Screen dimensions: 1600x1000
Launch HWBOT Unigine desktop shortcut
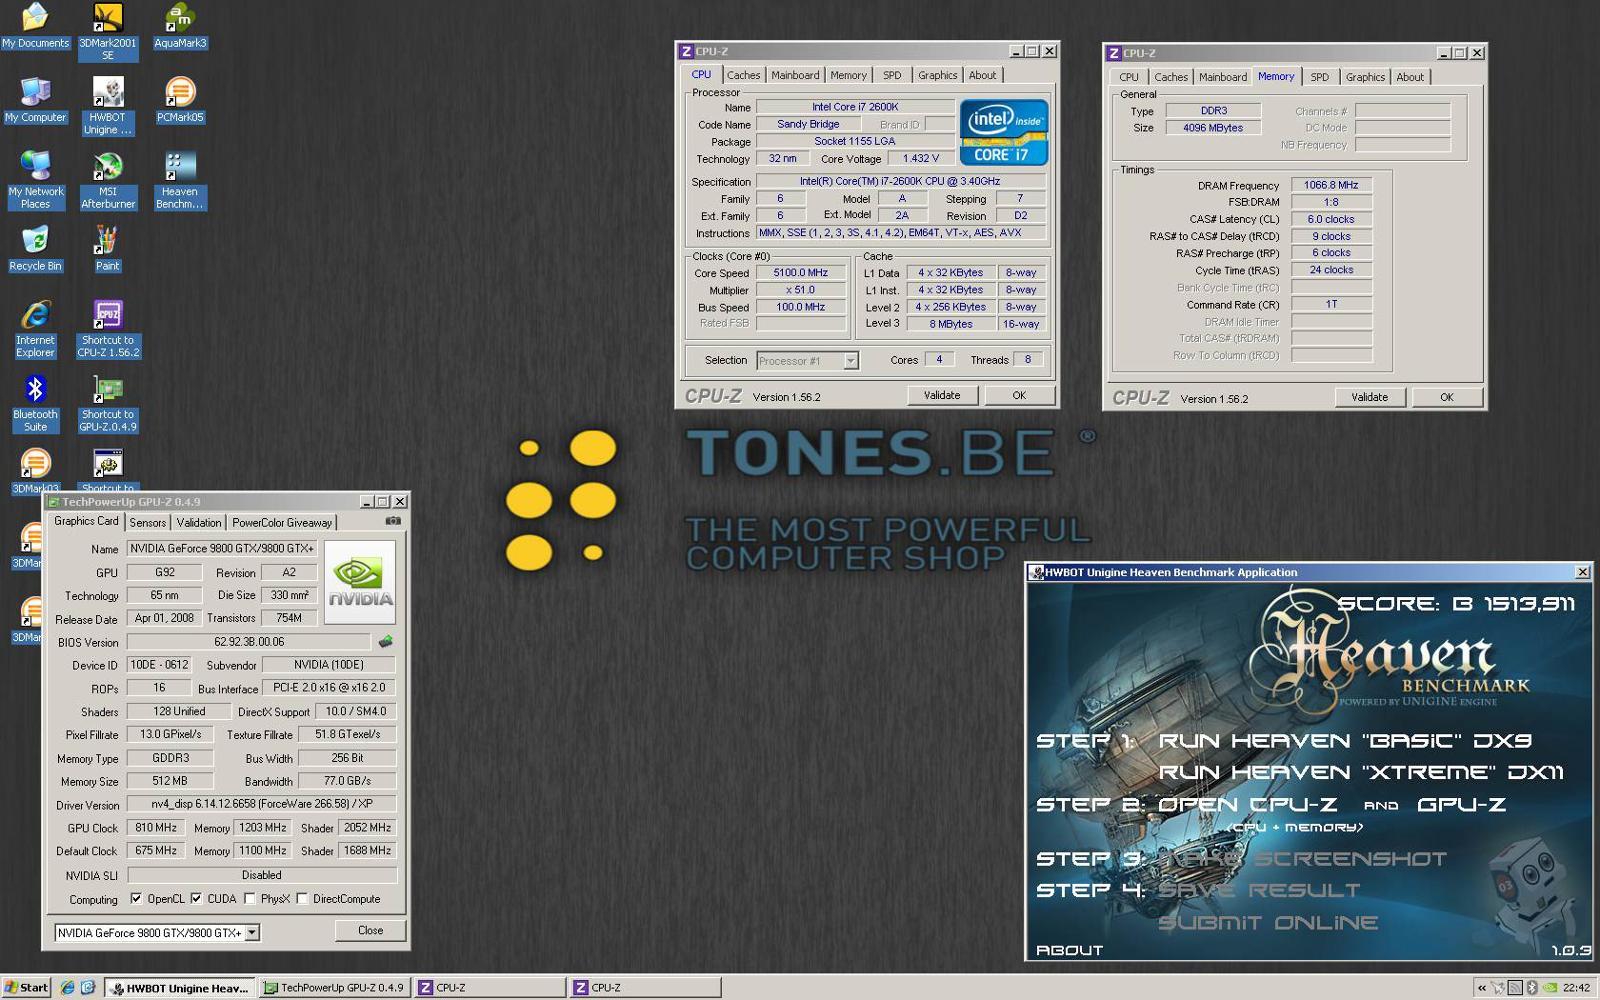point(107,106)
